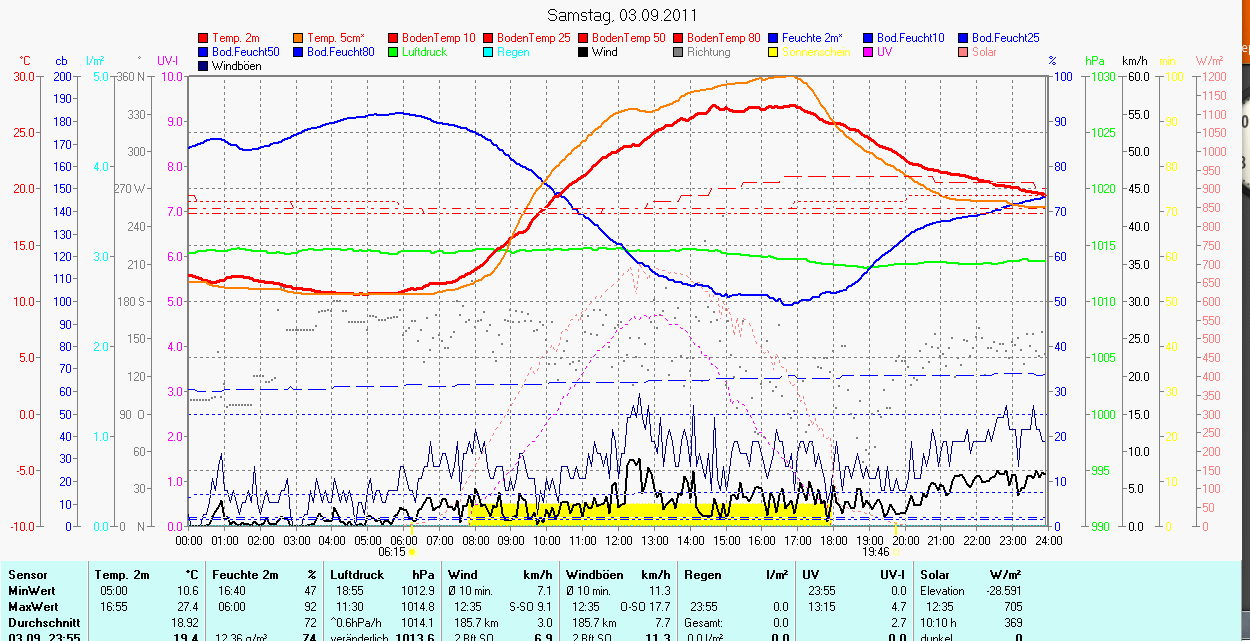
Task: Select the BodenTemp 50 legend label
Action: [629, 38]
